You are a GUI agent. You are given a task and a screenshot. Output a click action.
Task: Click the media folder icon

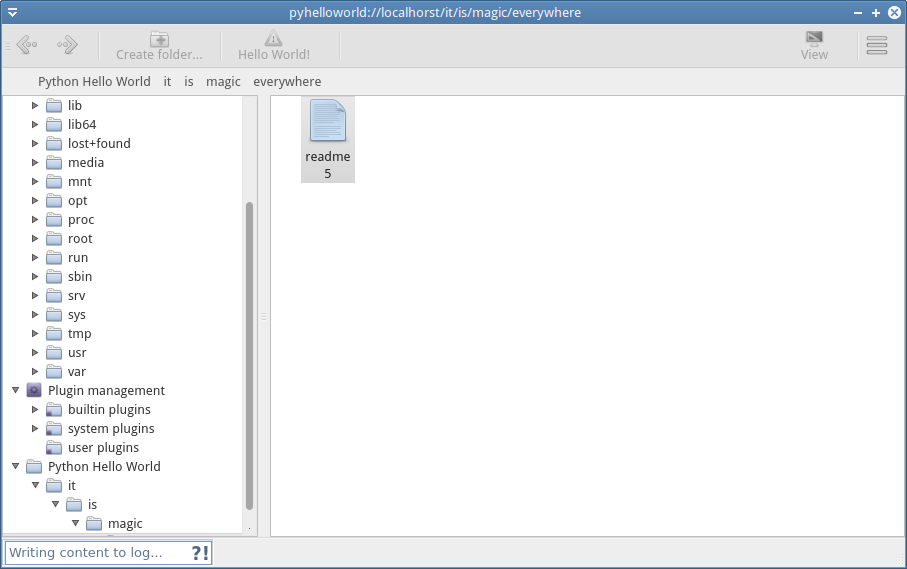click(54, 162)
